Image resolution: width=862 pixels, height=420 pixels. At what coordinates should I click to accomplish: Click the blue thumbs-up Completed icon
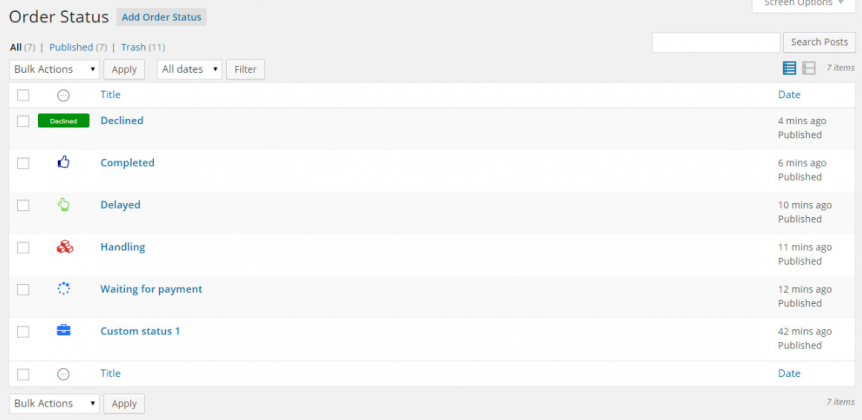coord(64,162)
